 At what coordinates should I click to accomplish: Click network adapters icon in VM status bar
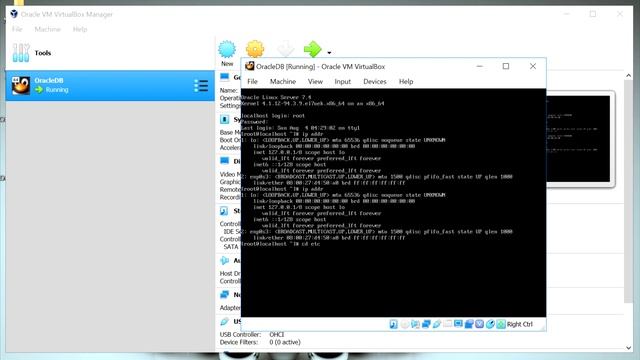coord(426,324)
